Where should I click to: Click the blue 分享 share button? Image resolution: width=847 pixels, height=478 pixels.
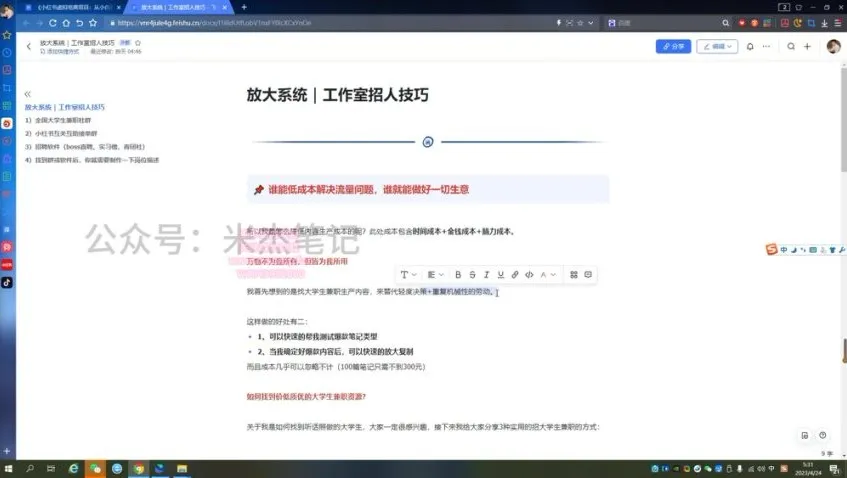point(673,46)
